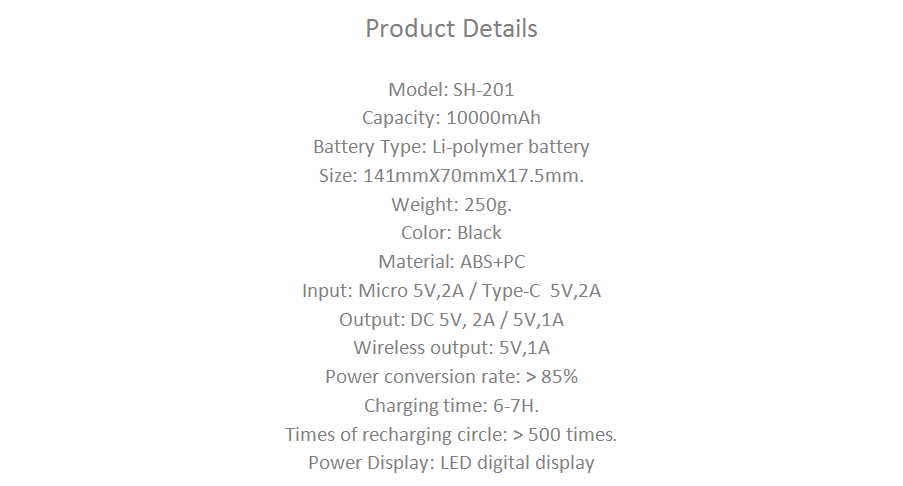Click the Size 141mmX70mmX17.5mm line
The image size is (903, 486).
(452, 176)
